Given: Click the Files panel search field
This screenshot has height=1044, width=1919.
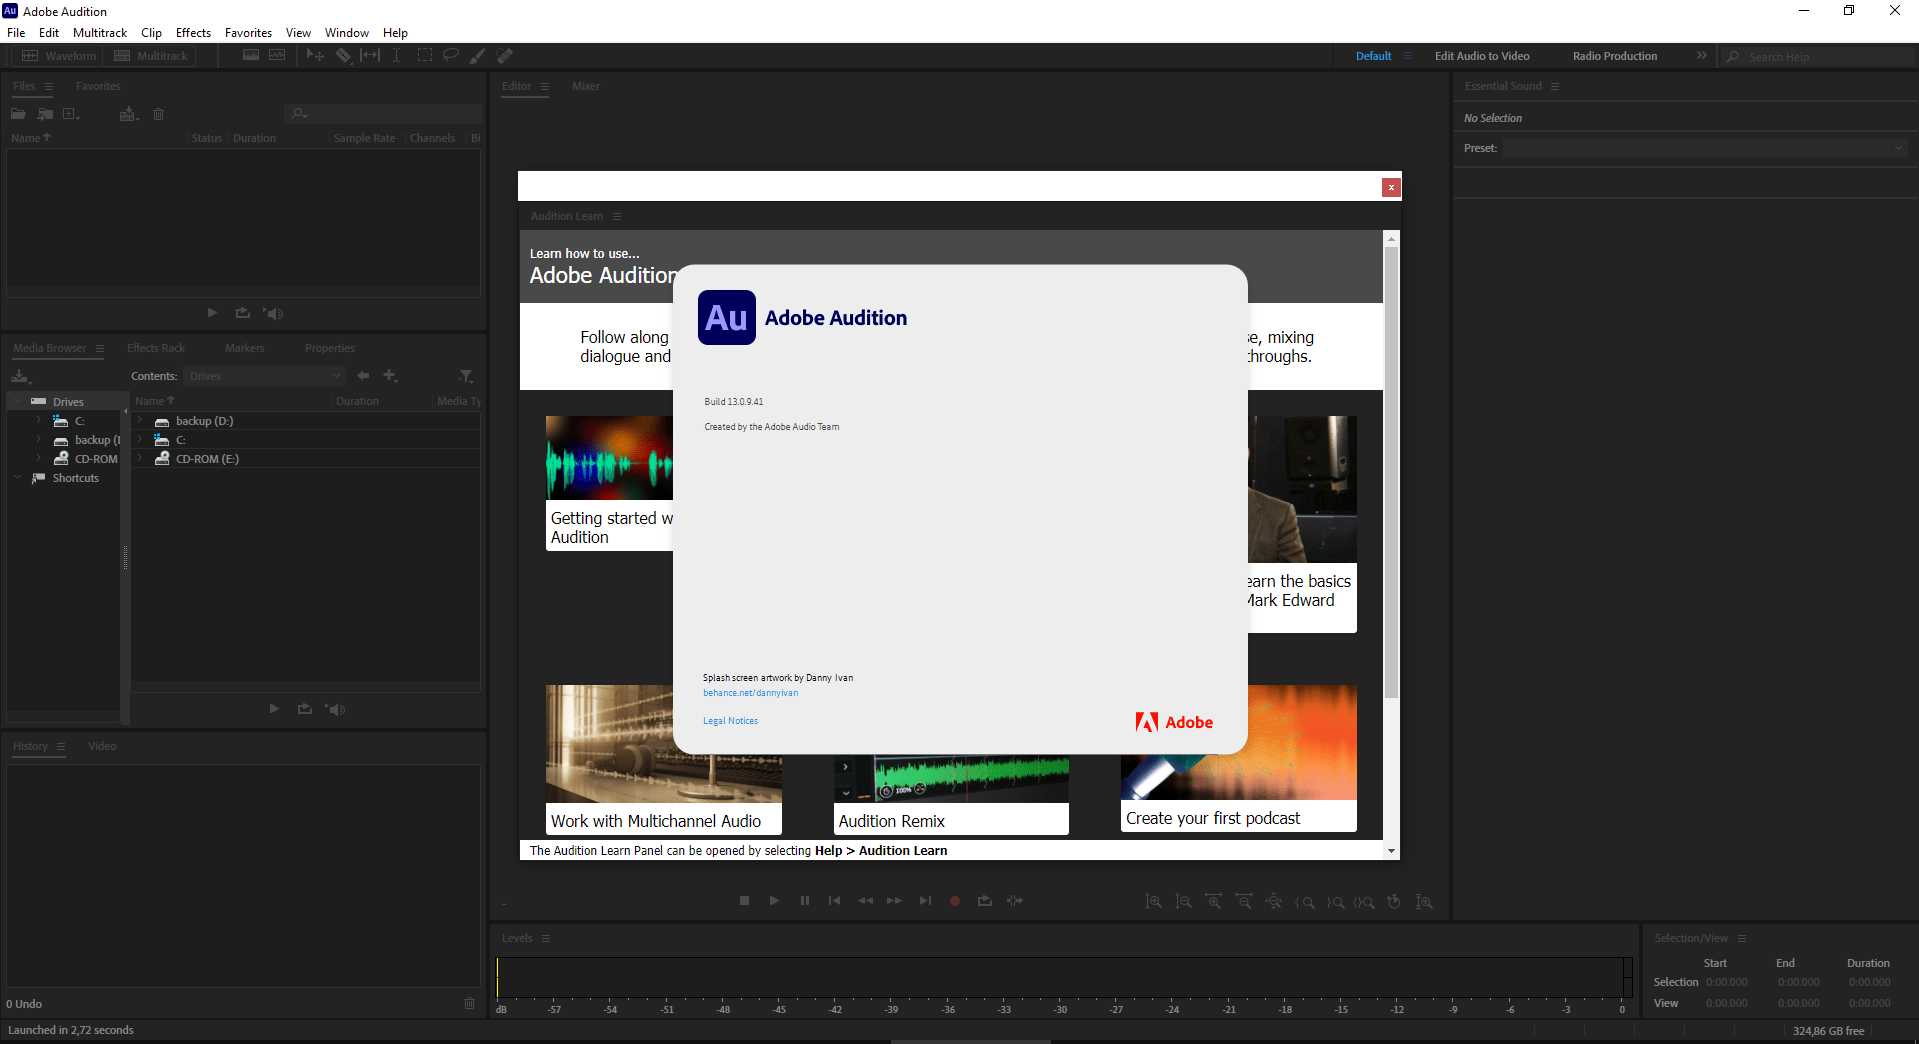Looking at the screenshot, I should tap(384, 114).
